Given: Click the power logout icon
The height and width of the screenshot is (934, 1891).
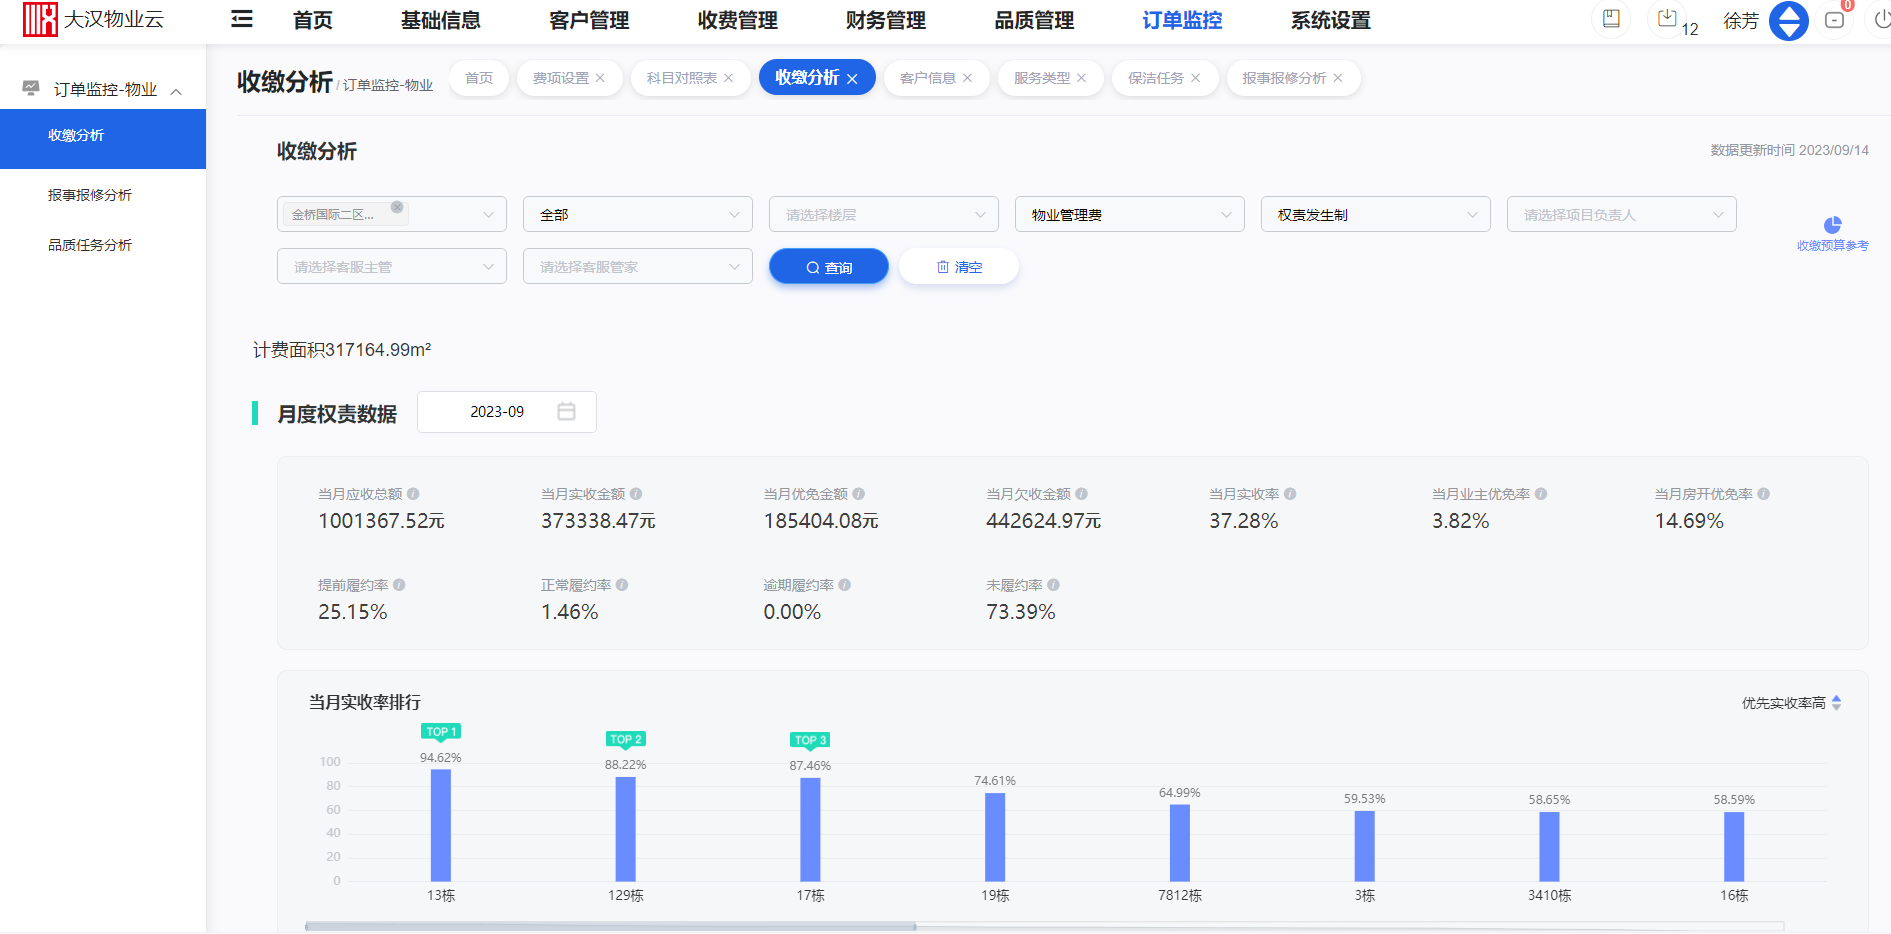Looking at the screenshot, I should coord(1881,19).
